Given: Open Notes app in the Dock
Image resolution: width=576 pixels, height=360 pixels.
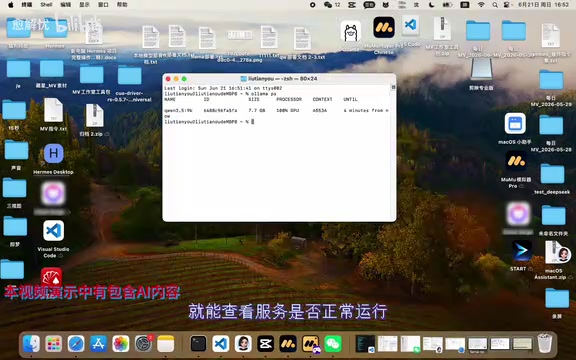Looking at the screenshot, I should click(x=166, y=344).
